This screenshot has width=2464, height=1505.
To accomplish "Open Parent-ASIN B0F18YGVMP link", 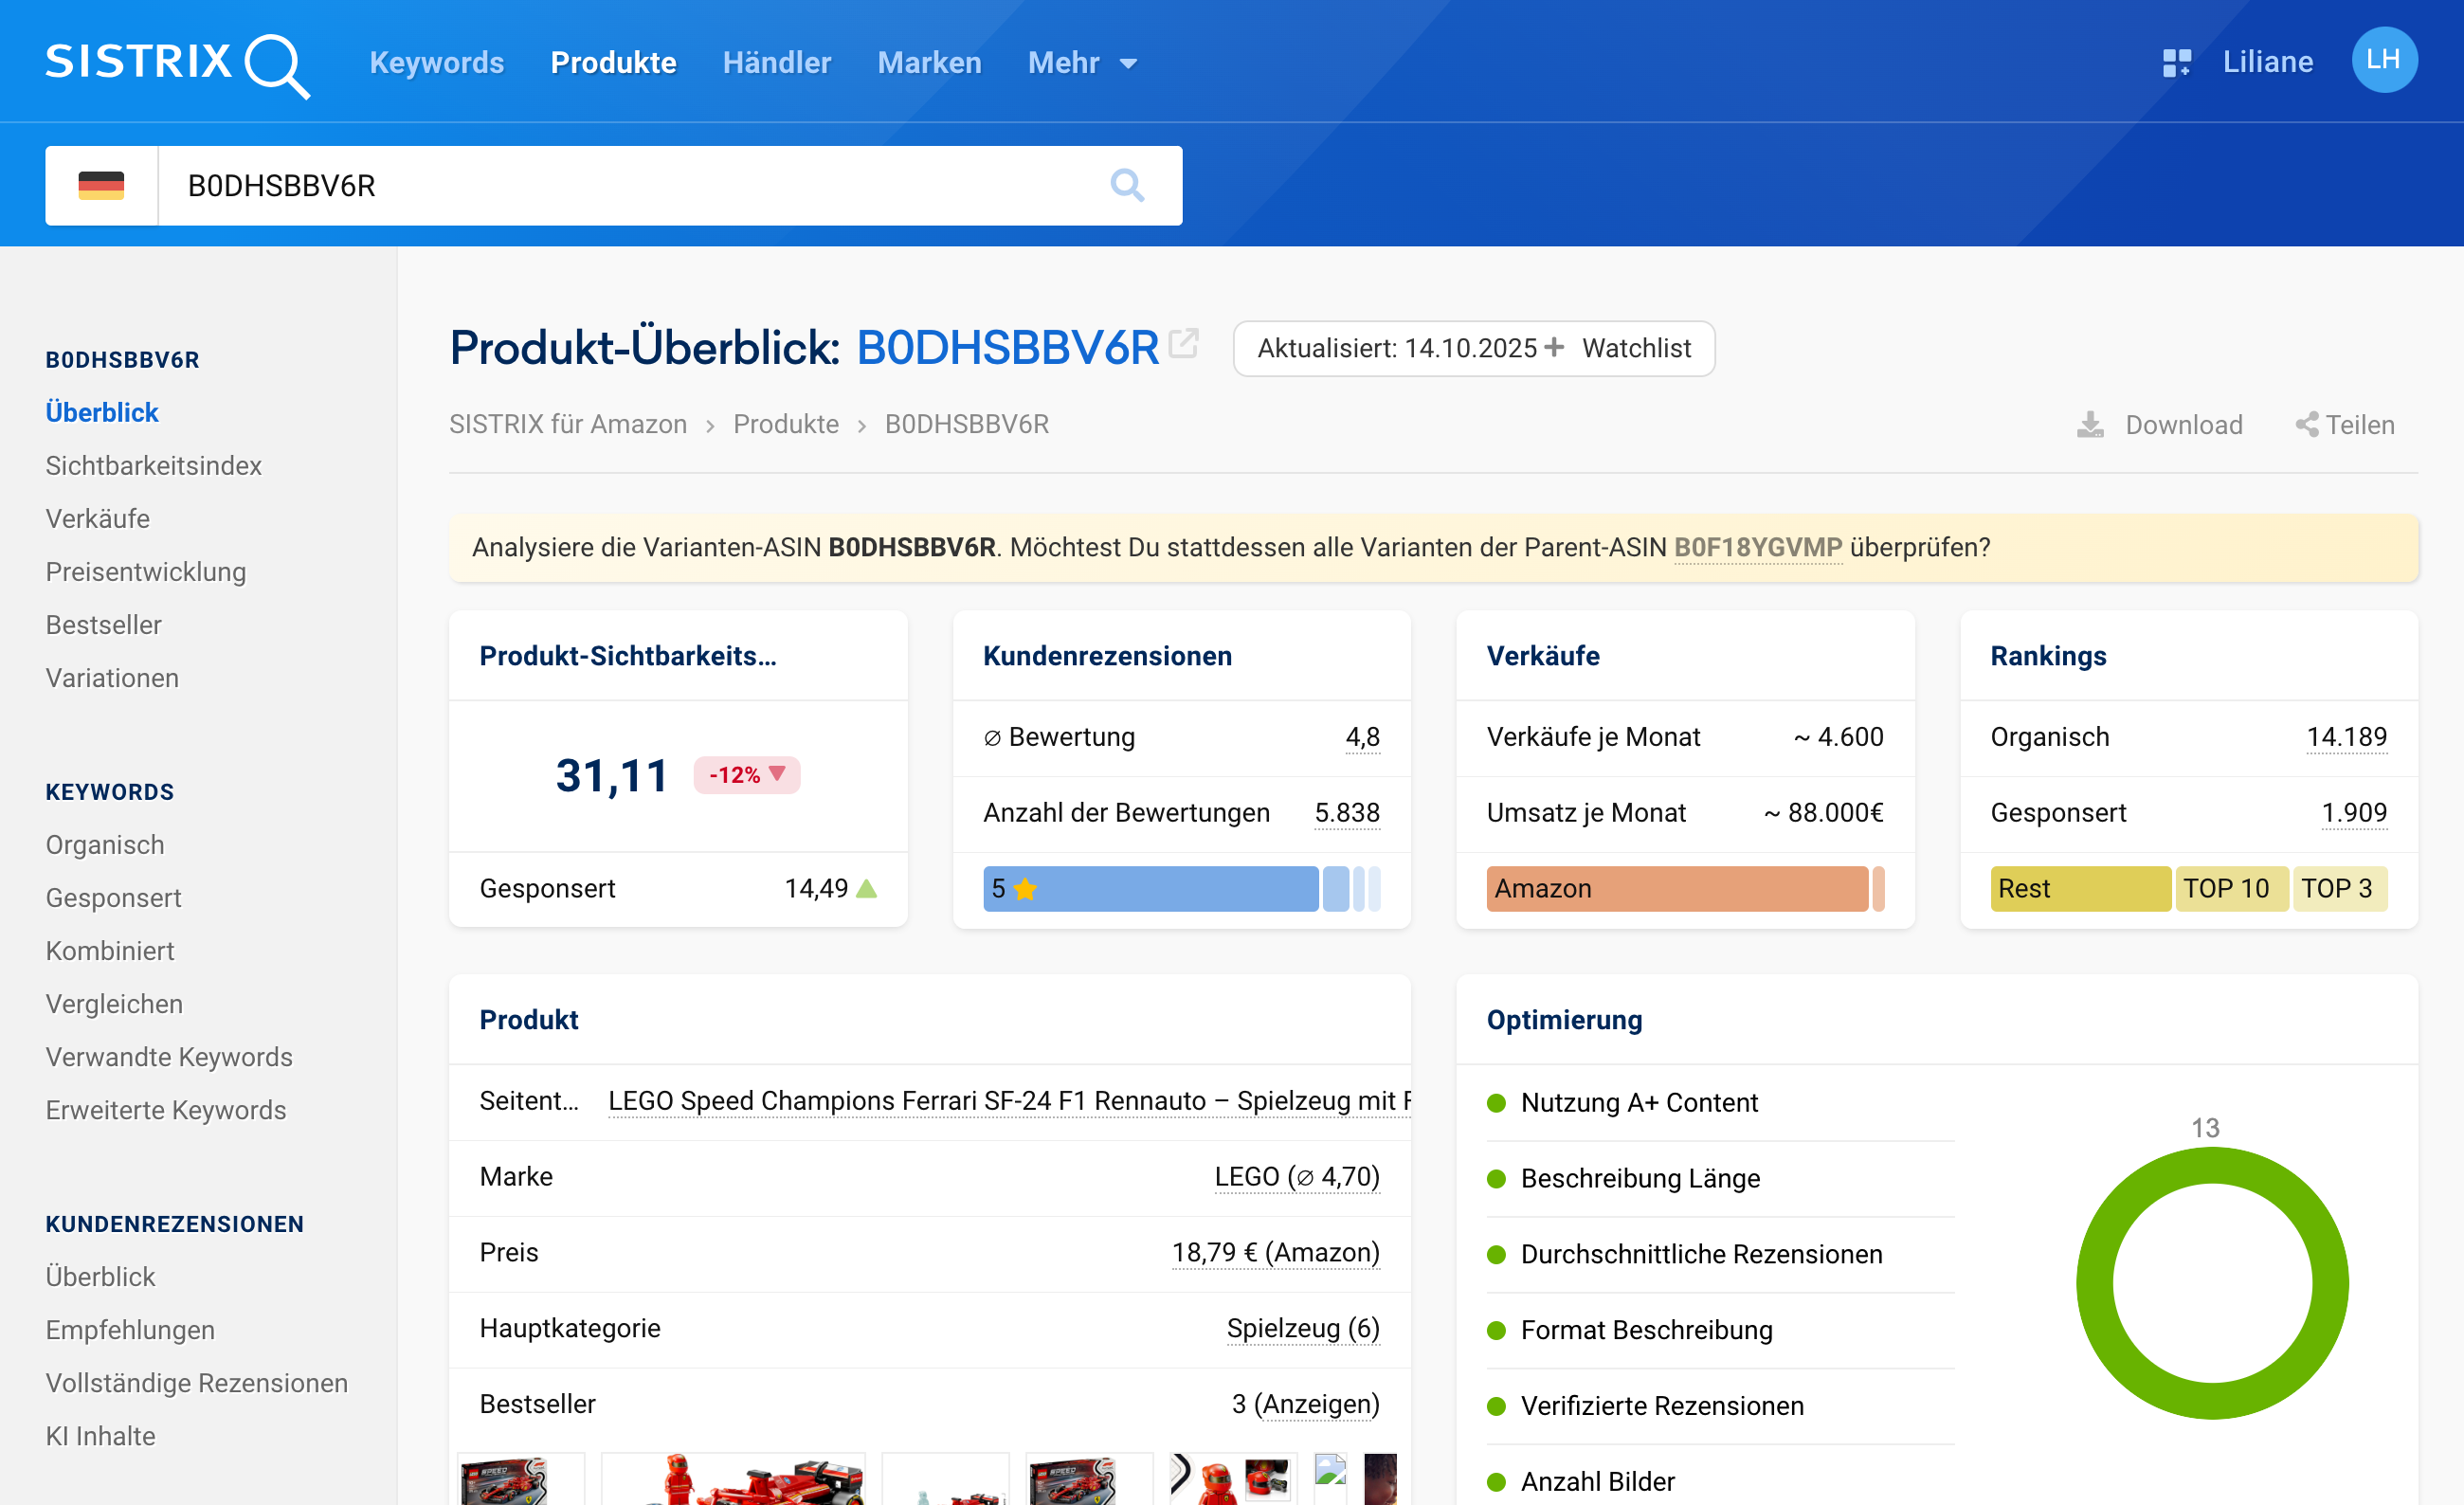I will [x=1757, y=547].
